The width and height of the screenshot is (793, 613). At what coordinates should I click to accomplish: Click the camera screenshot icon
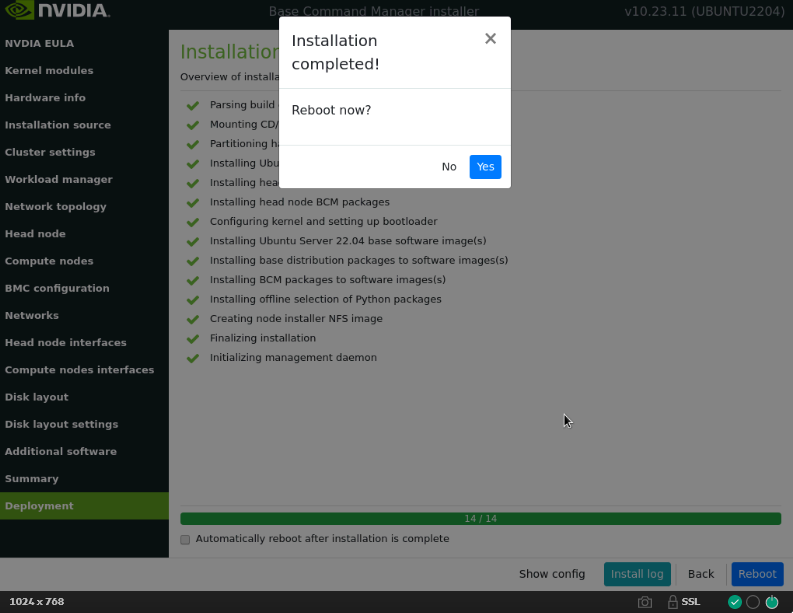(x=645, y=602)
